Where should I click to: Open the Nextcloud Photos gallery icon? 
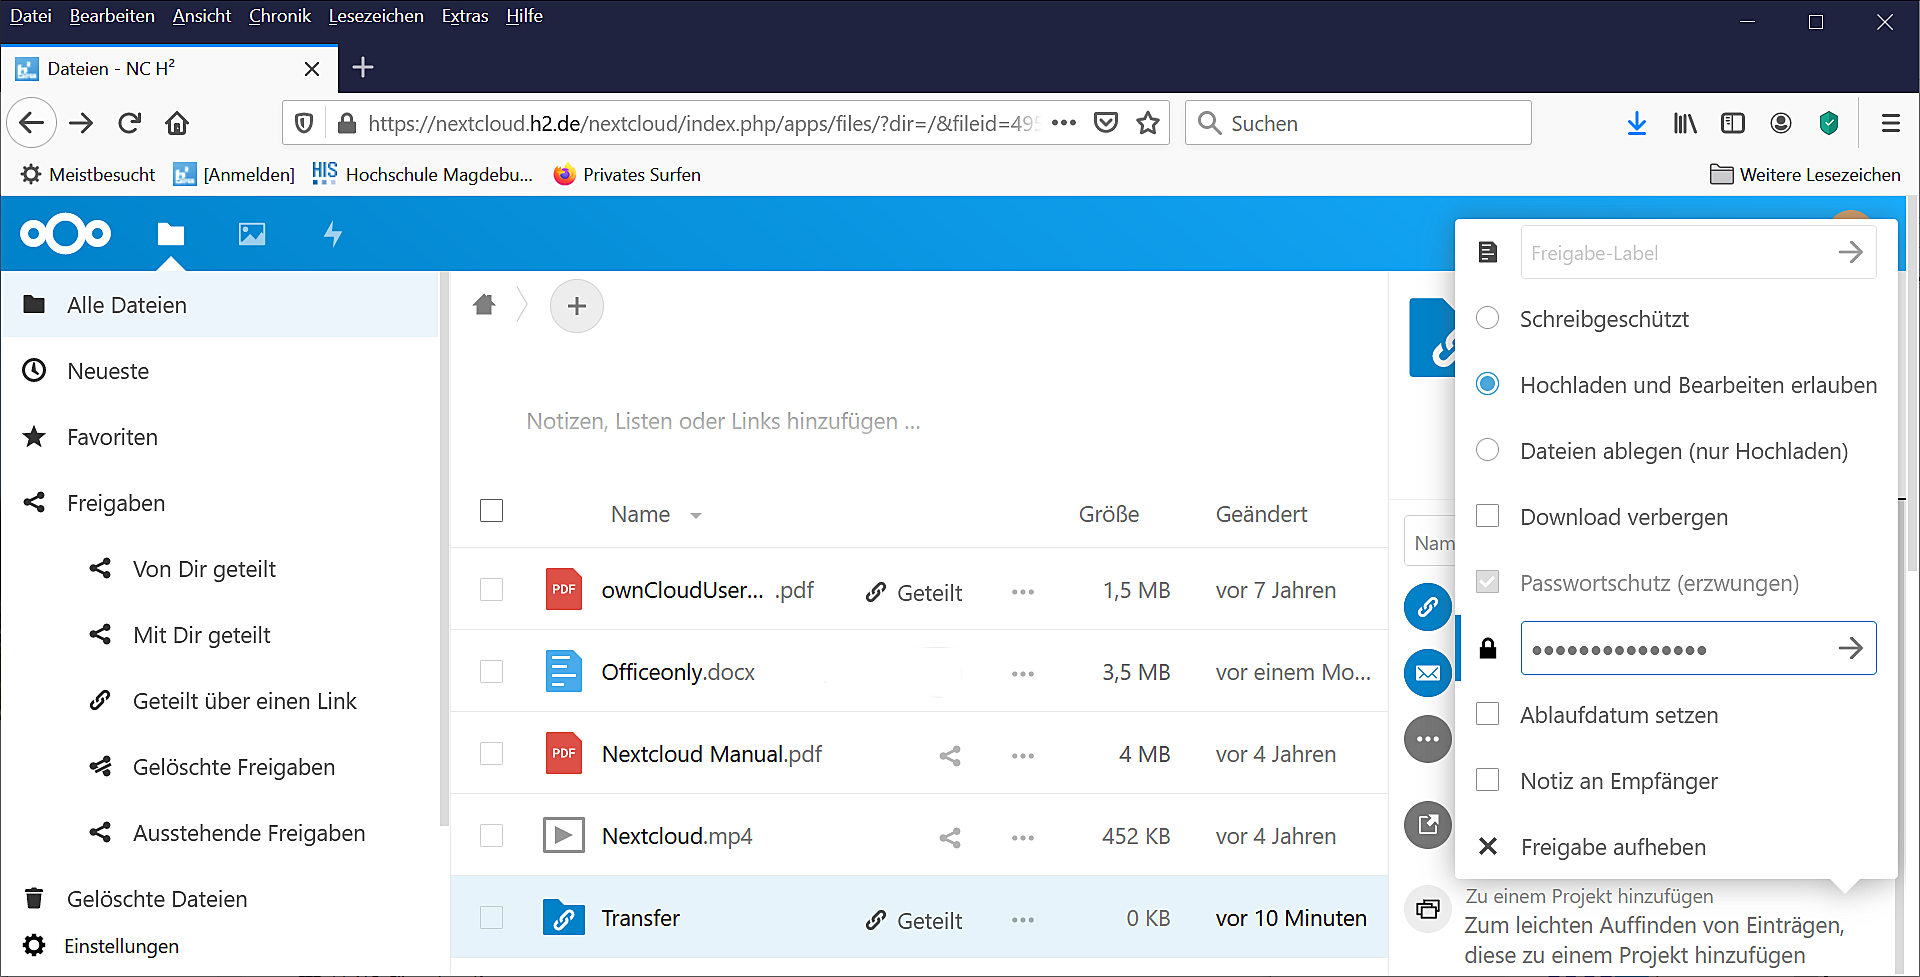252,234
